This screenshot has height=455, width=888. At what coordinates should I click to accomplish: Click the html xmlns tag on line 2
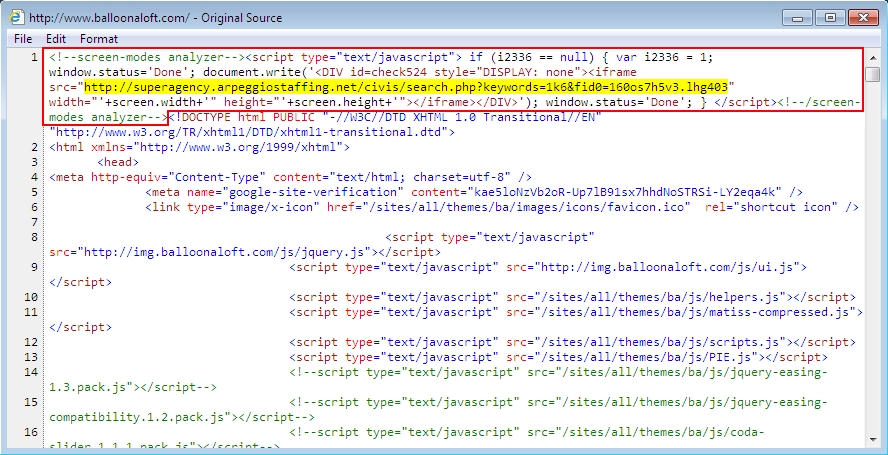199,147
